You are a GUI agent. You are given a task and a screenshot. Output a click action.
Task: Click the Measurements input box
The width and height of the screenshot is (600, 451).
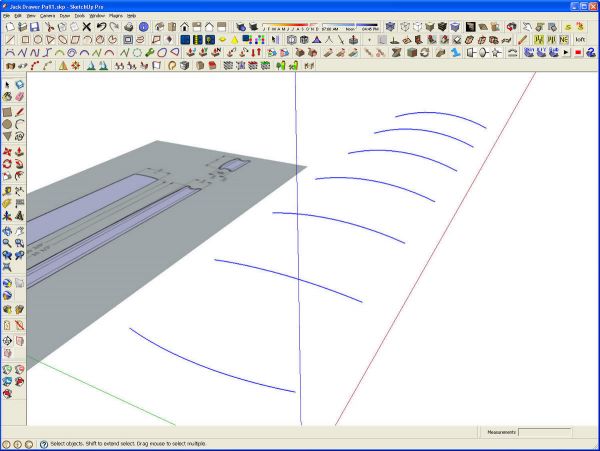coord(544,432)
